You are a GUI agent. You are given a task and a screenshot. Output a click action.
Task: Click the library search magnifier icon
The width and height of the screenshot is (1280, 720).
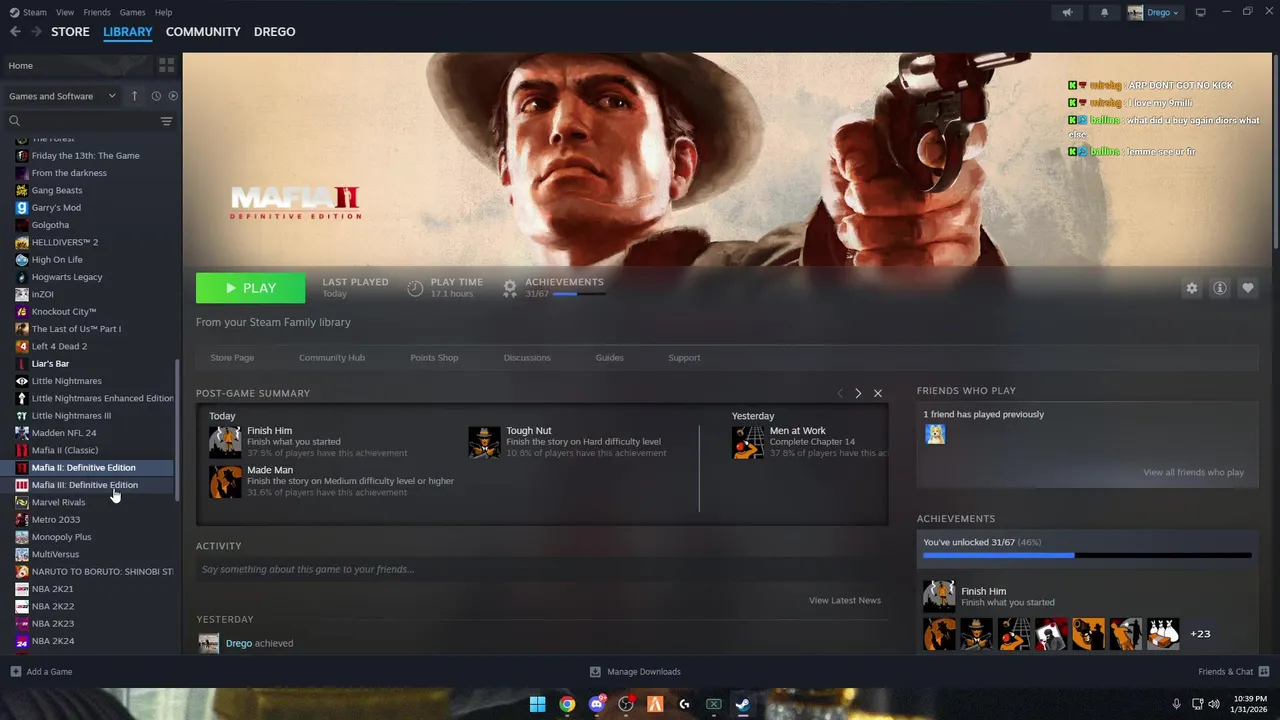click(15, 121)
